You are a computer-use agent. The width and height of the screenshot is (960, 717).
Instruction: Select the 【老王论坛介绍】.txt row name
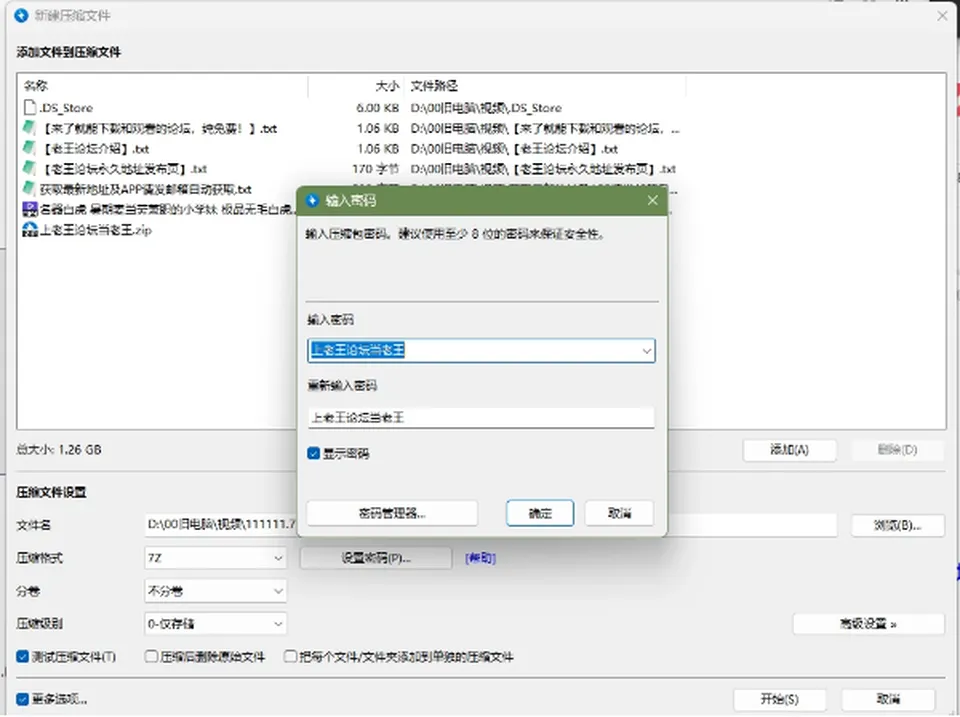(x=95, y=148)
